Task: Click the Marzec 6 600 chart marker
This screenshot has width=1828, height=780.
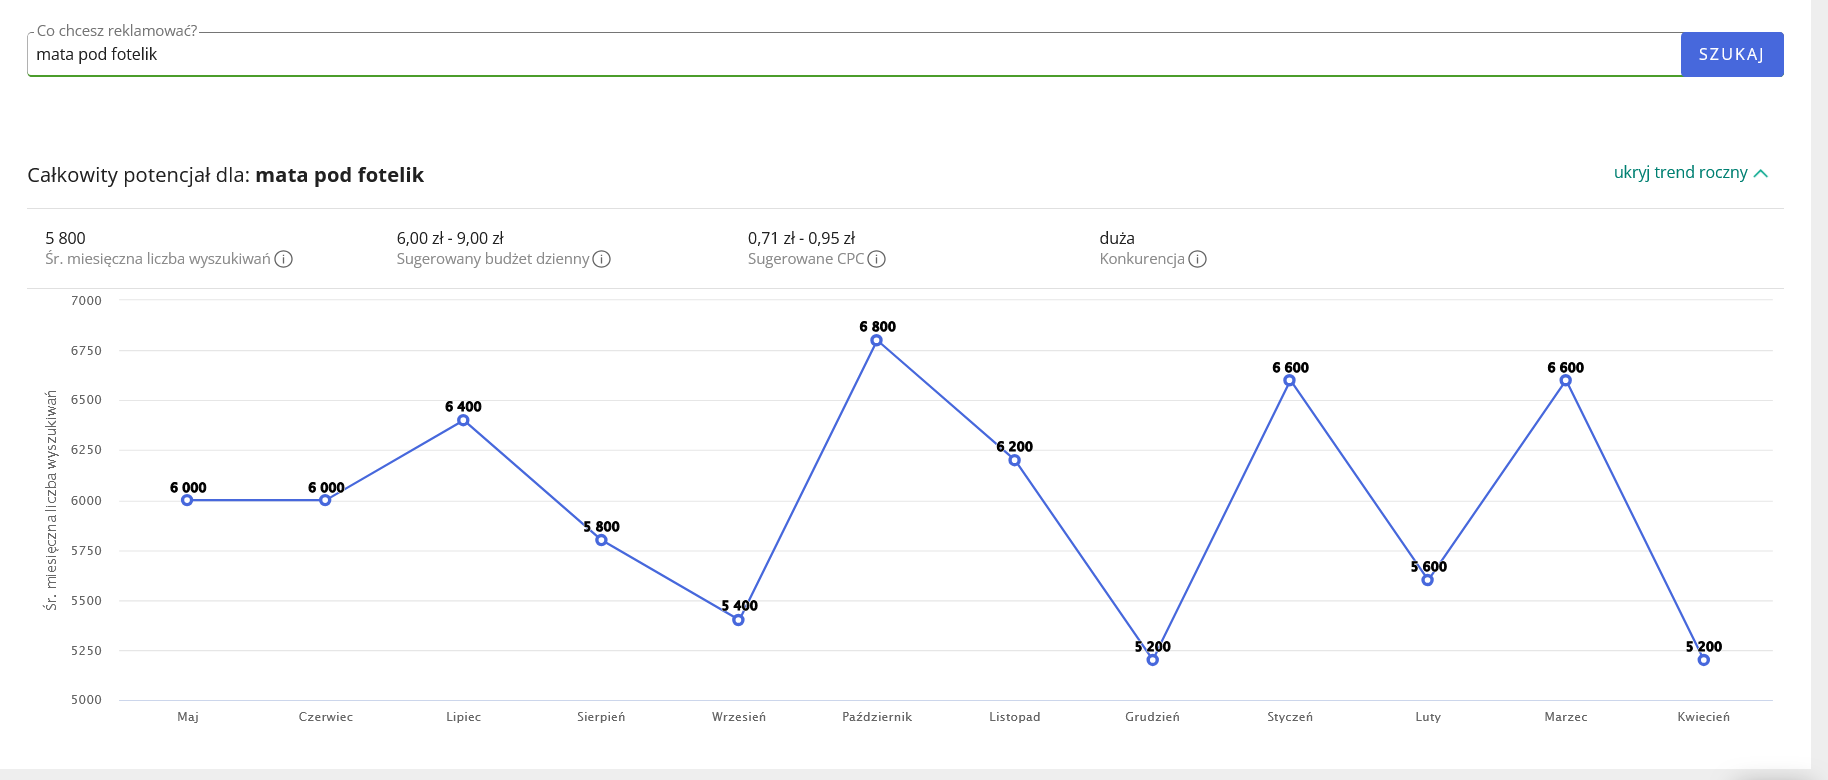Action: pyautogui.click(x=1566, y=380)
